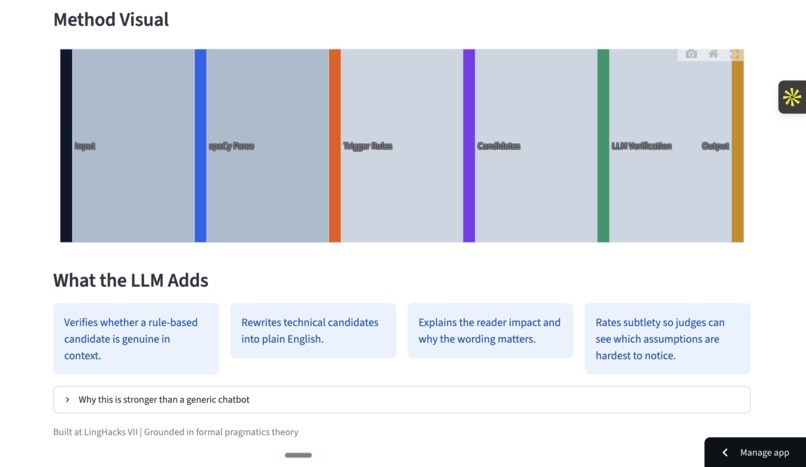Click the Manage app back chevron

tap(725, 453)
